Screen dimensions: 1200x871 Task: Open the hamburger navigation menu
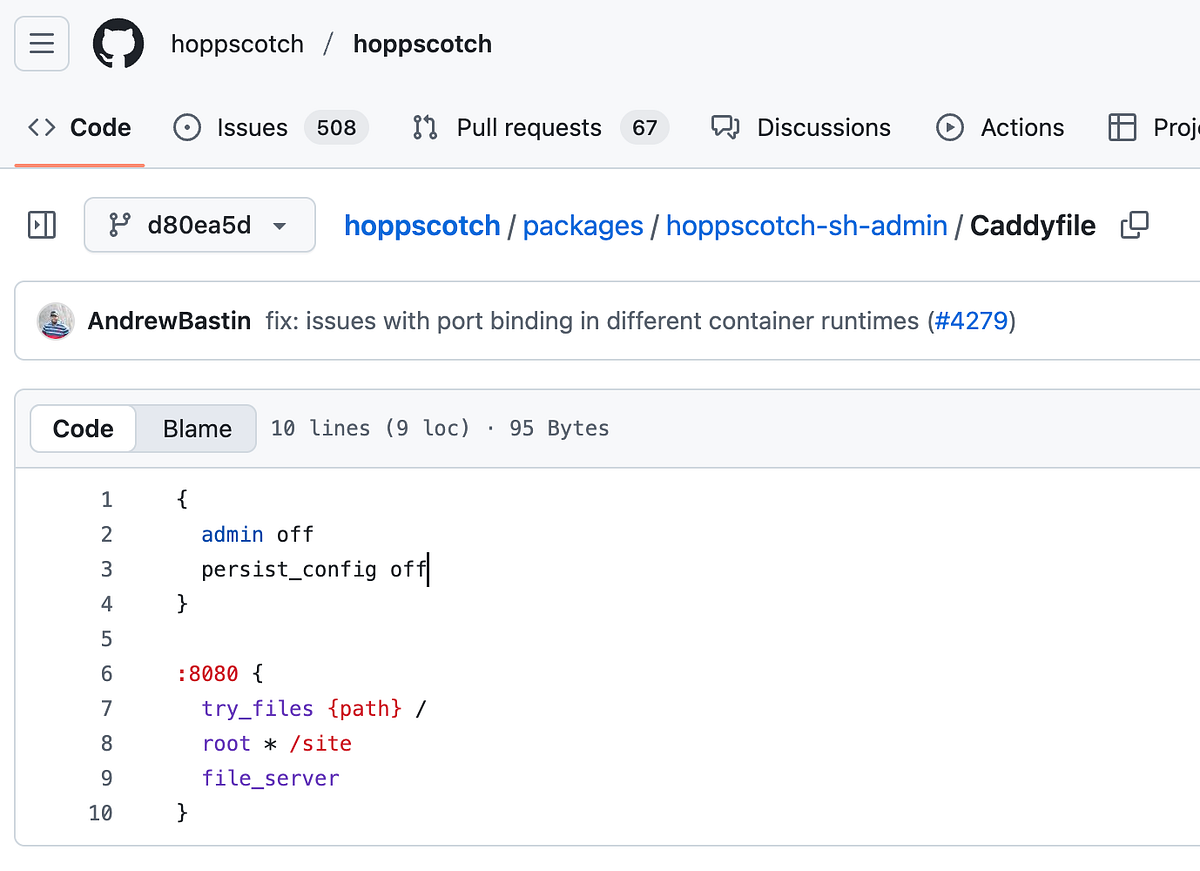click(42, 44)
